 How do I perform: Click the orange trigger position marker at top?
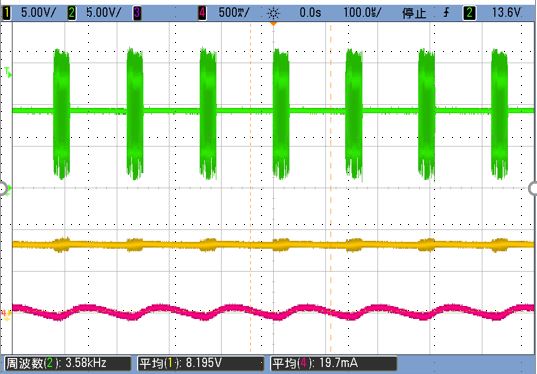273,24
